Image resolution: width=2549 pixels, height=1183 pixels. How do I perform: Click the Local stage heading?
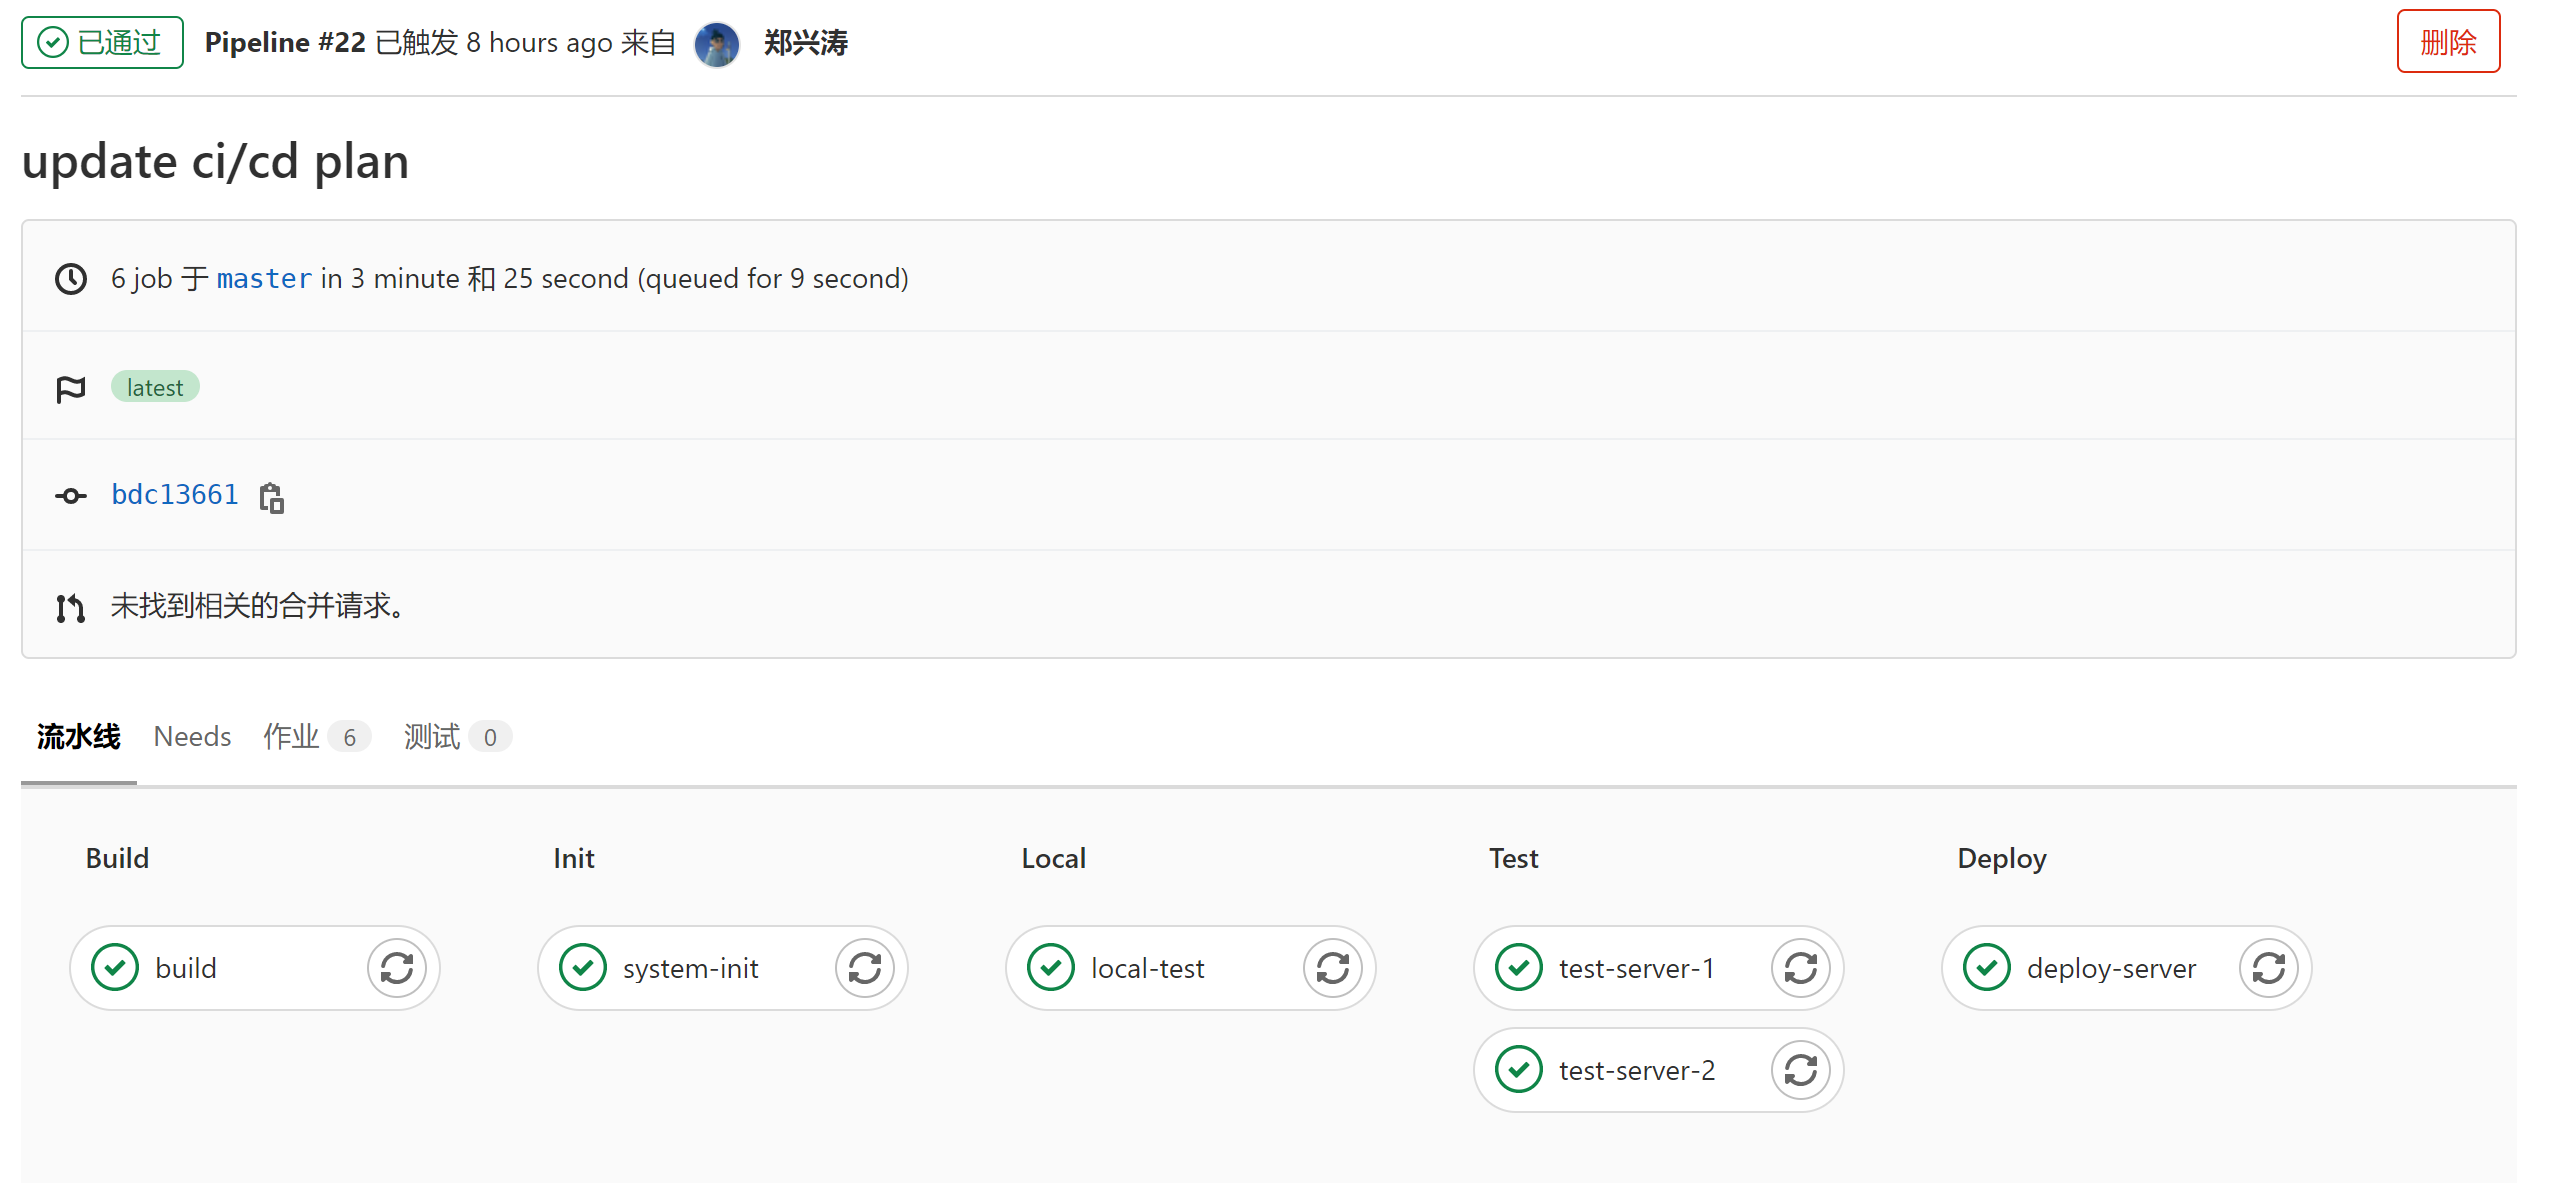[1054, 858]
